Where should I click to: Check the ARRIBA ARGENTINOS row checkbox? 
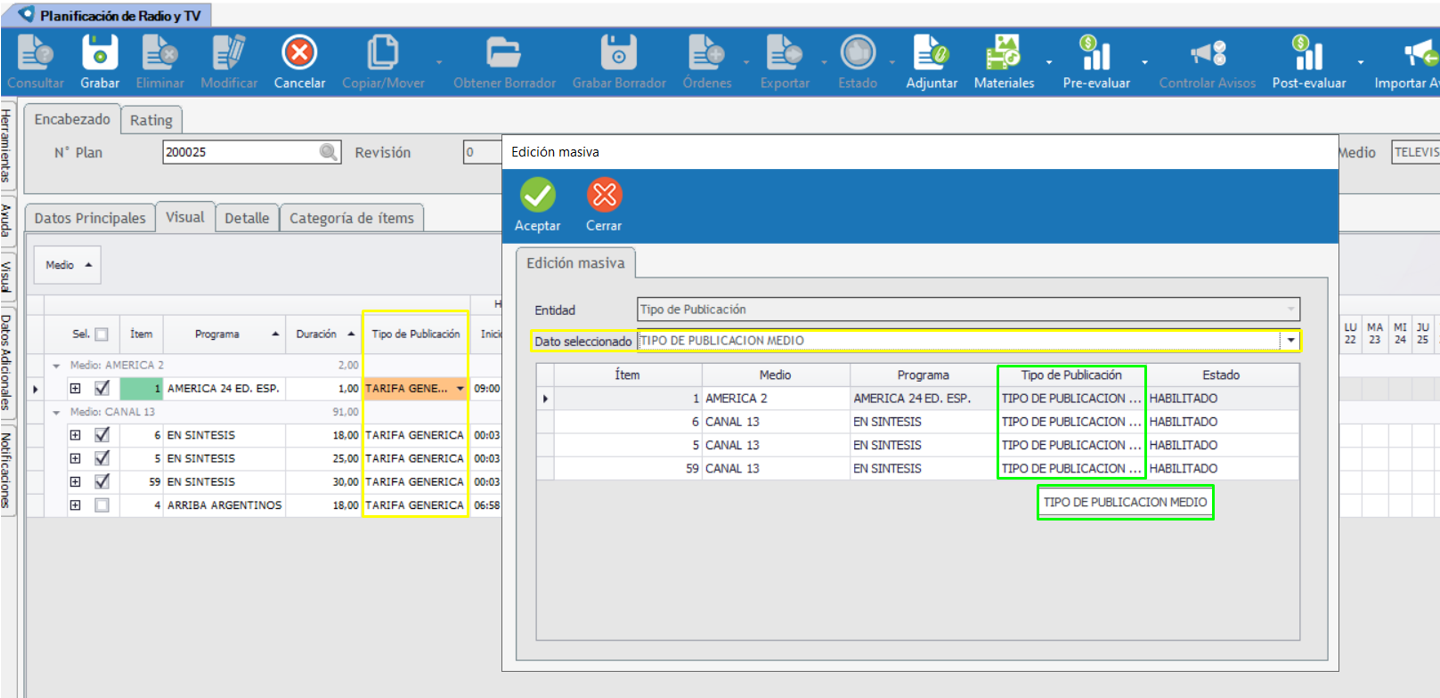point(101,506)
